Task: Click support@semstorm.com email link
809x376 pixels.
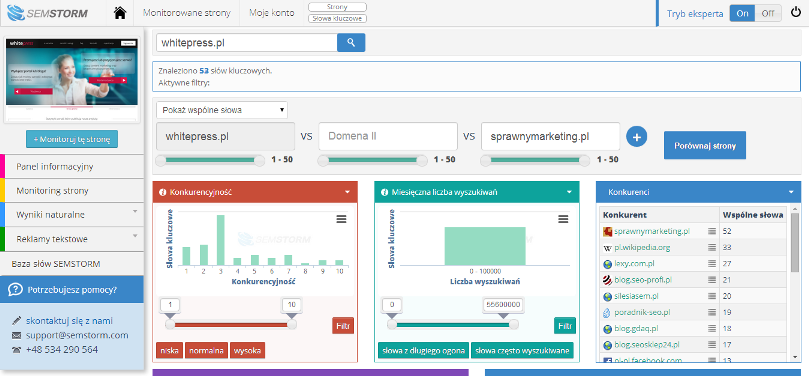Action: [x=77, y=336]
